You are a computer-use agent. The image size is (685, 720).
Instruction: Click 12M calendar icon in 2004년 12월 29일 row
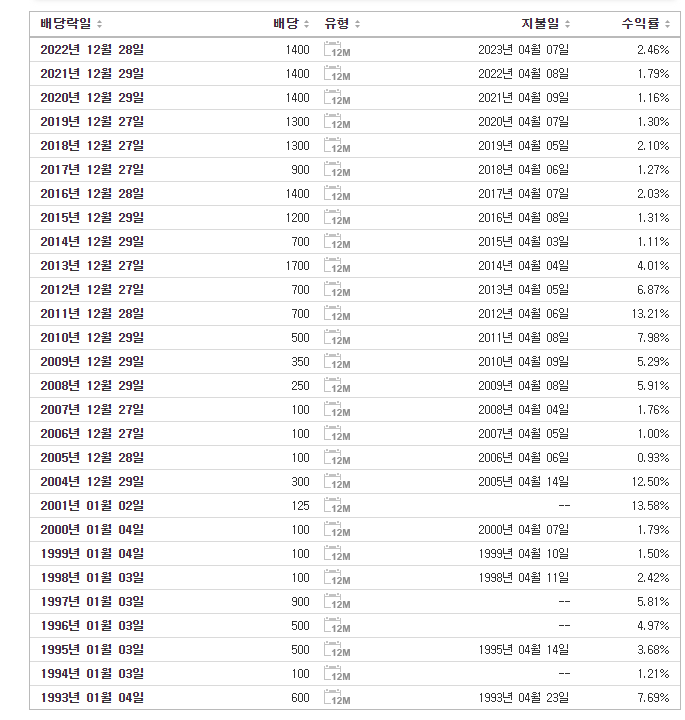click(x=337, y=482)
